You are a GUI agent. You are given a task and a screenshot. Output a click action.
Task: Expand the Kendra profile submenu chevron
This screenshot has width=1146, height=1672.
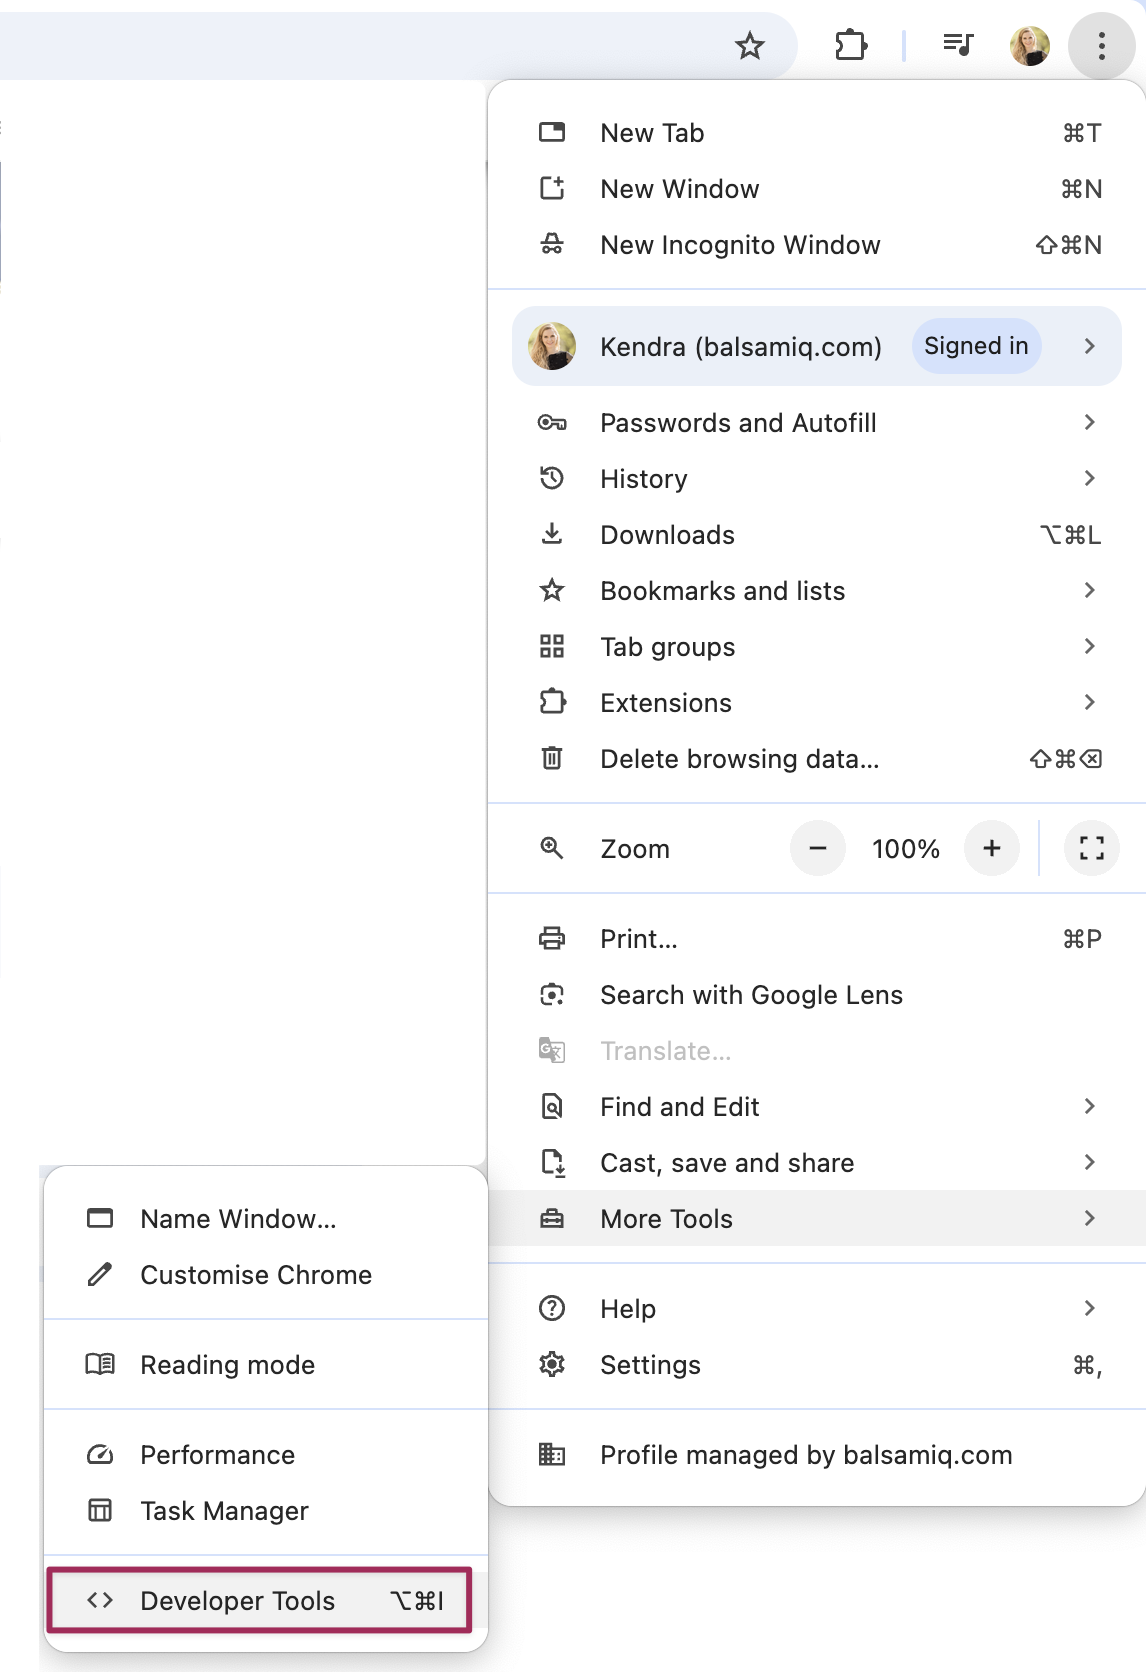[1089, 346]
